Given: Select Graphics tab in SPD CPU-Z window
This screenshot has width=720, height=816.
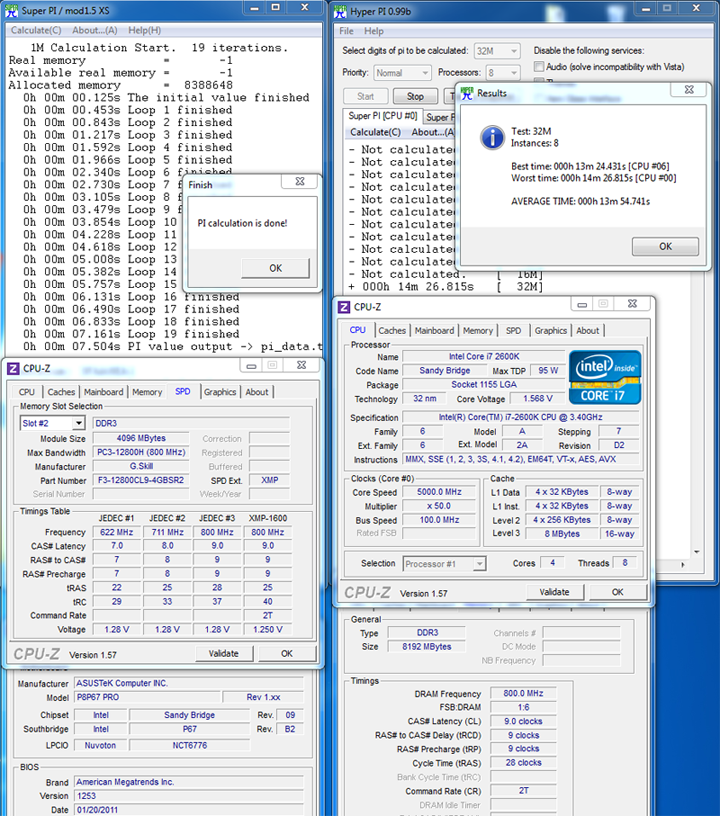Looking at the screenshot, I should coord(220,392).
